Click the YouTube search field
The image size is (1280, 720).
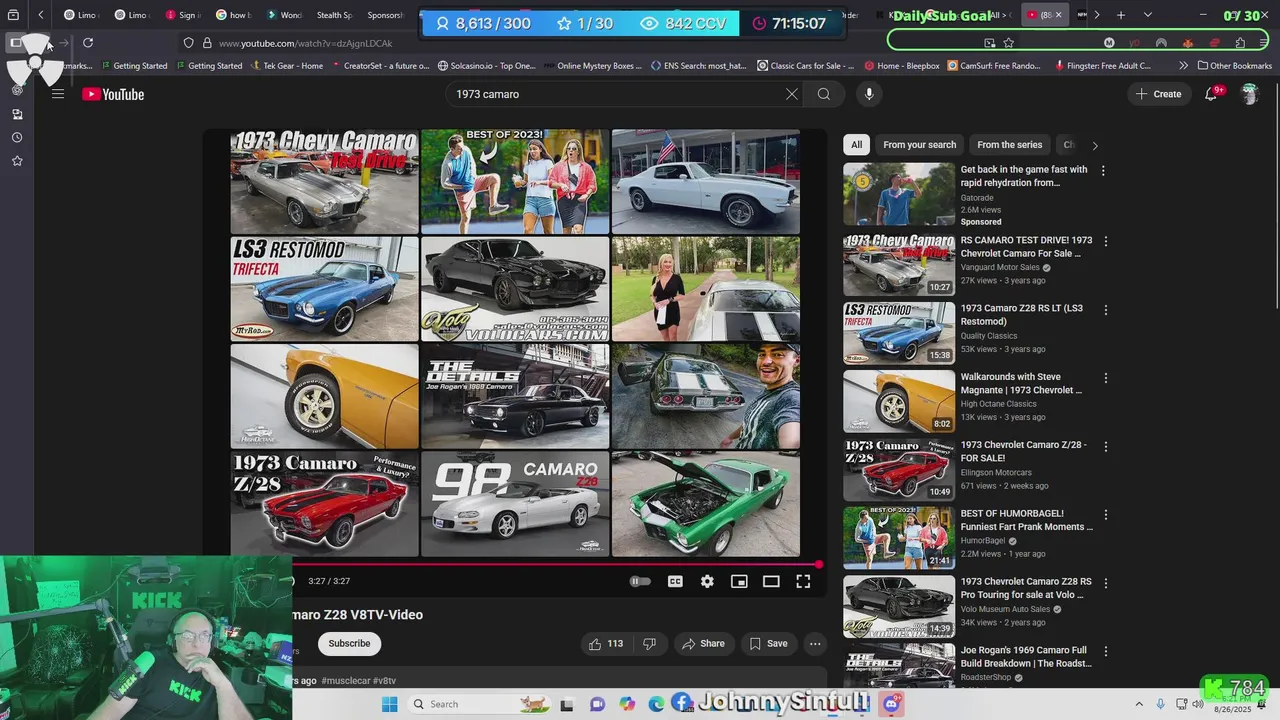613,94
